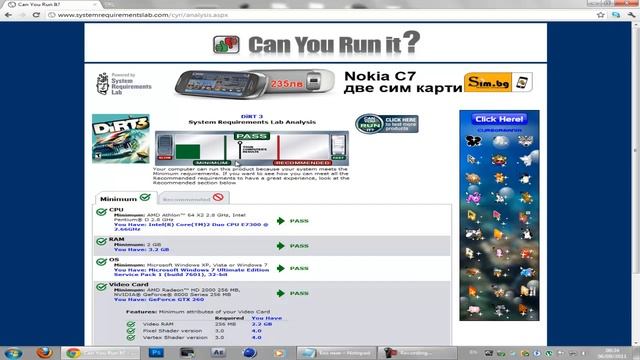
Task: Click the red RECOMMENDED marker label
Action: (x=302, y=163)
